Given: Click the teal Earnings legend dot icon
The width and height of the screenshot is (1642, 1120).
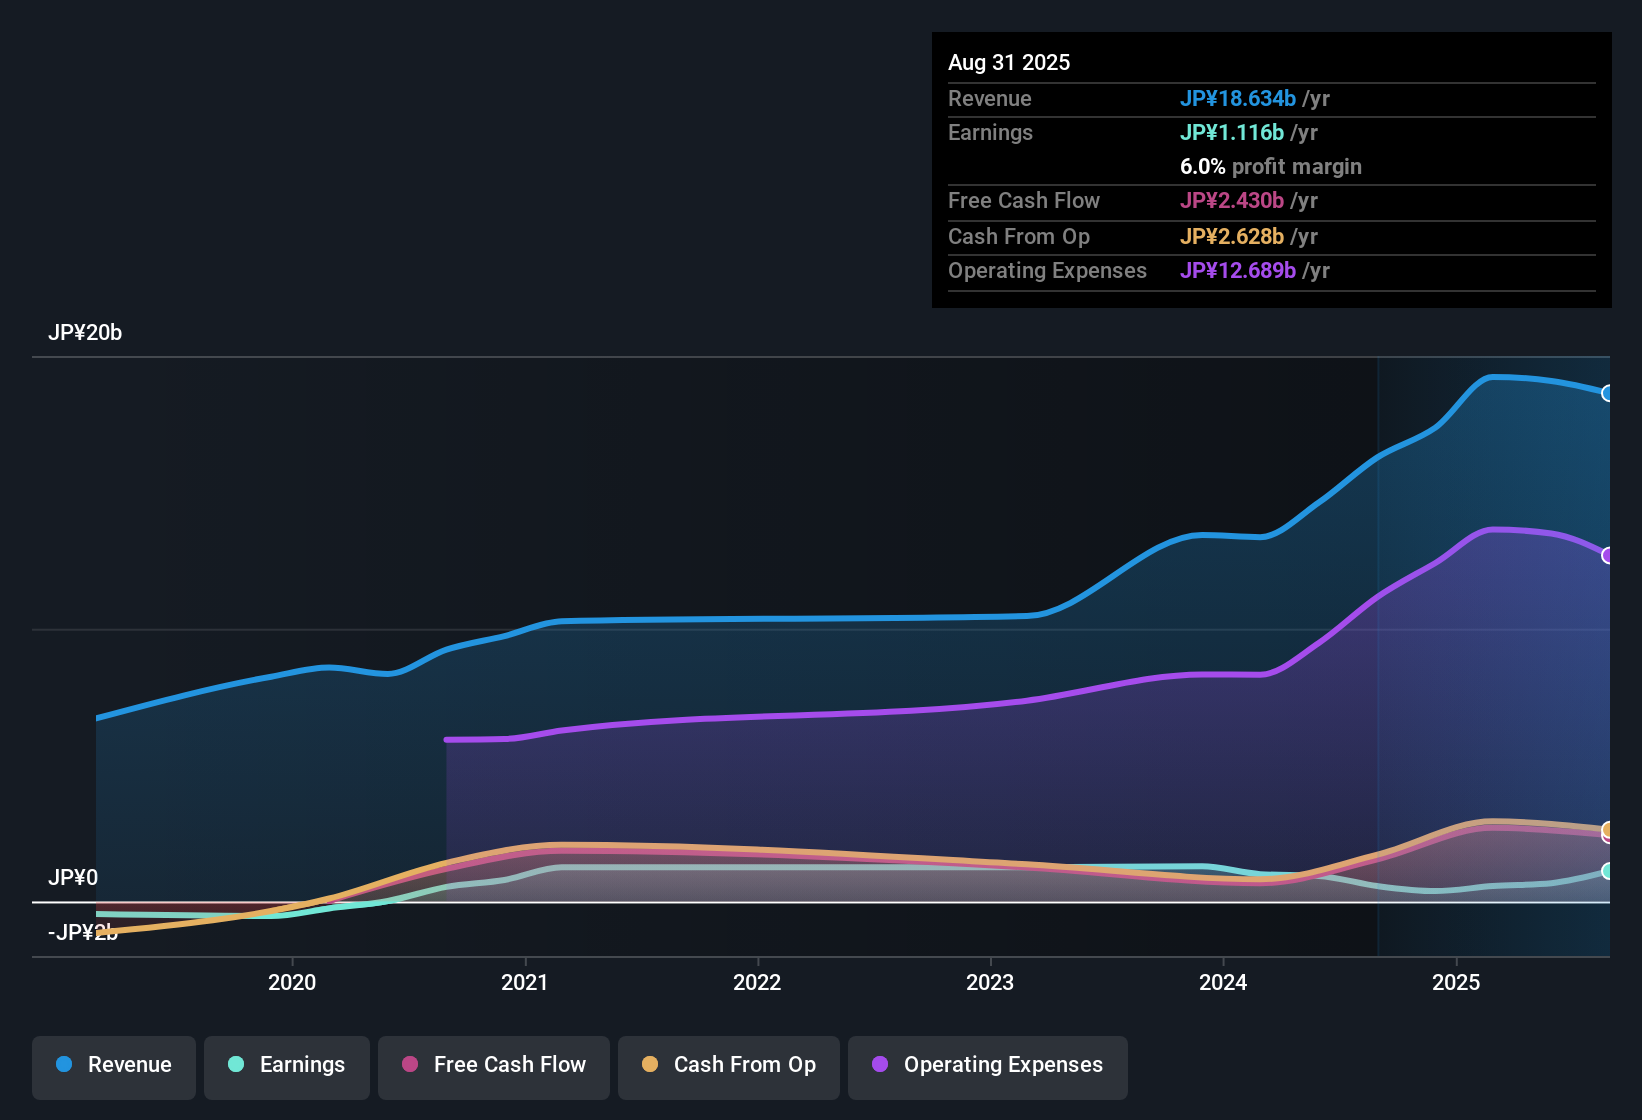Looking at the screenshot, I should pos(237,1065).
